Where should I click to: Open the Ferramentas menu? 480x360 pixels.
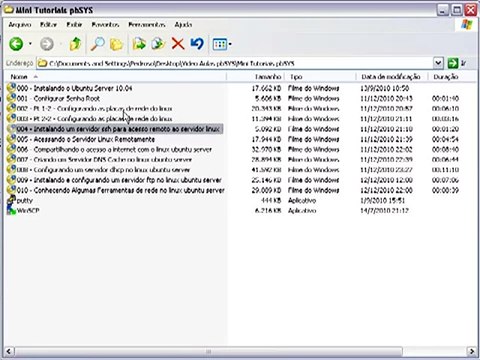pos(147,25)
